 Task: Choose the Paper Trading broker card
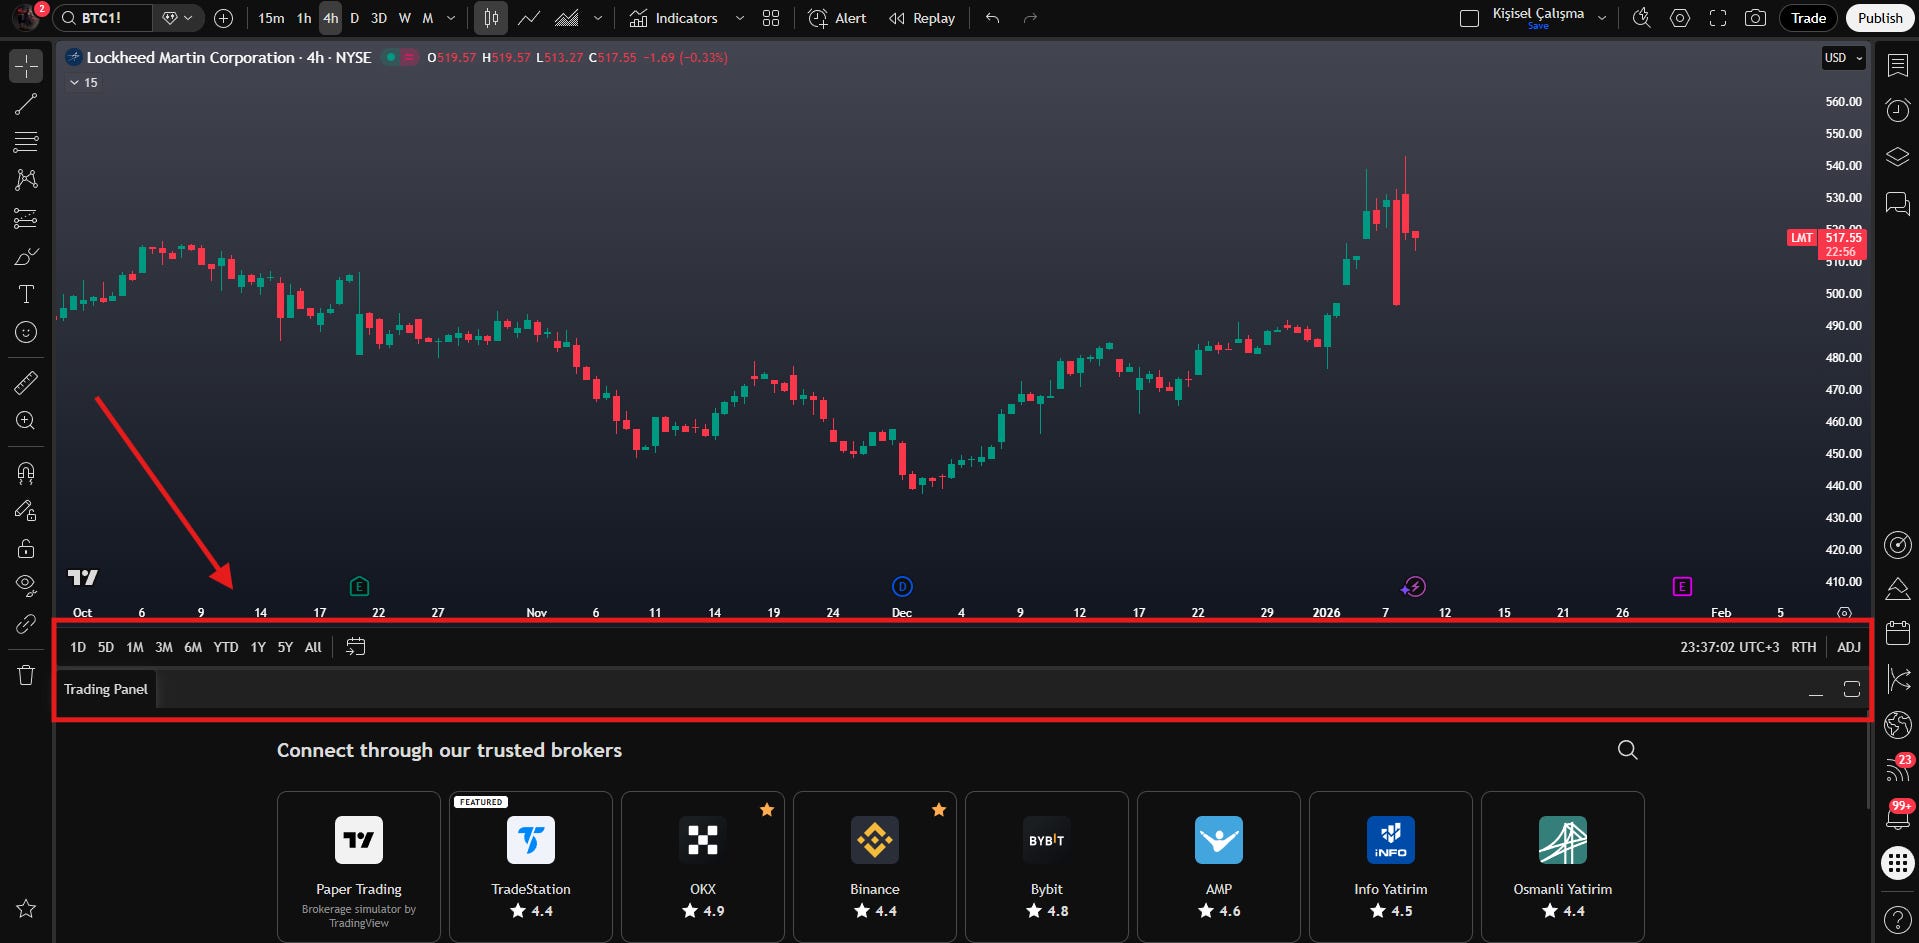pyautogui.click(x=359, y=866)
